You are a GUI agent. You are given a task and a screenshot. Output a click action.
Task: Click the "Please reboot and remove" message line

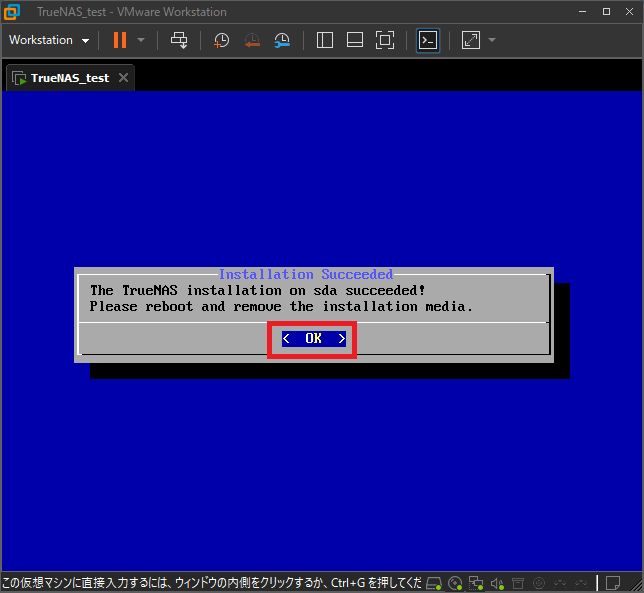pyautogui.click(x=281, y=306)
